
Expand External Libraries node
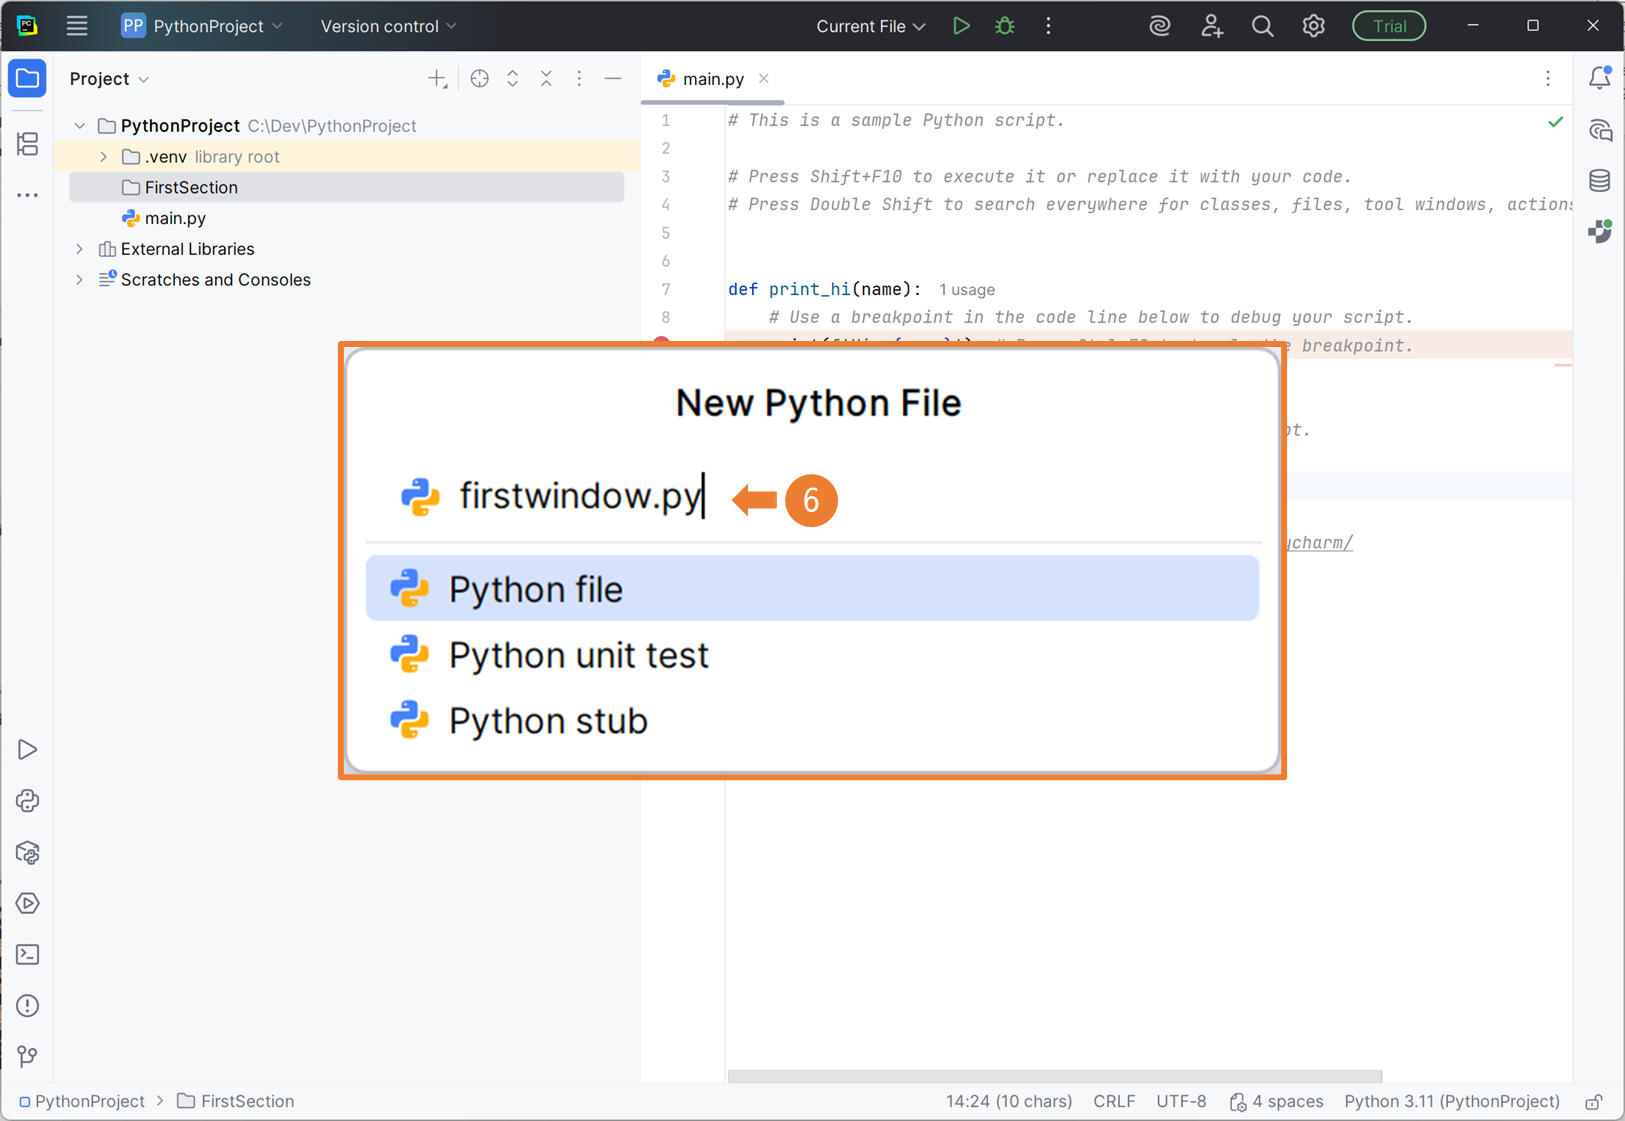point(80,249)
